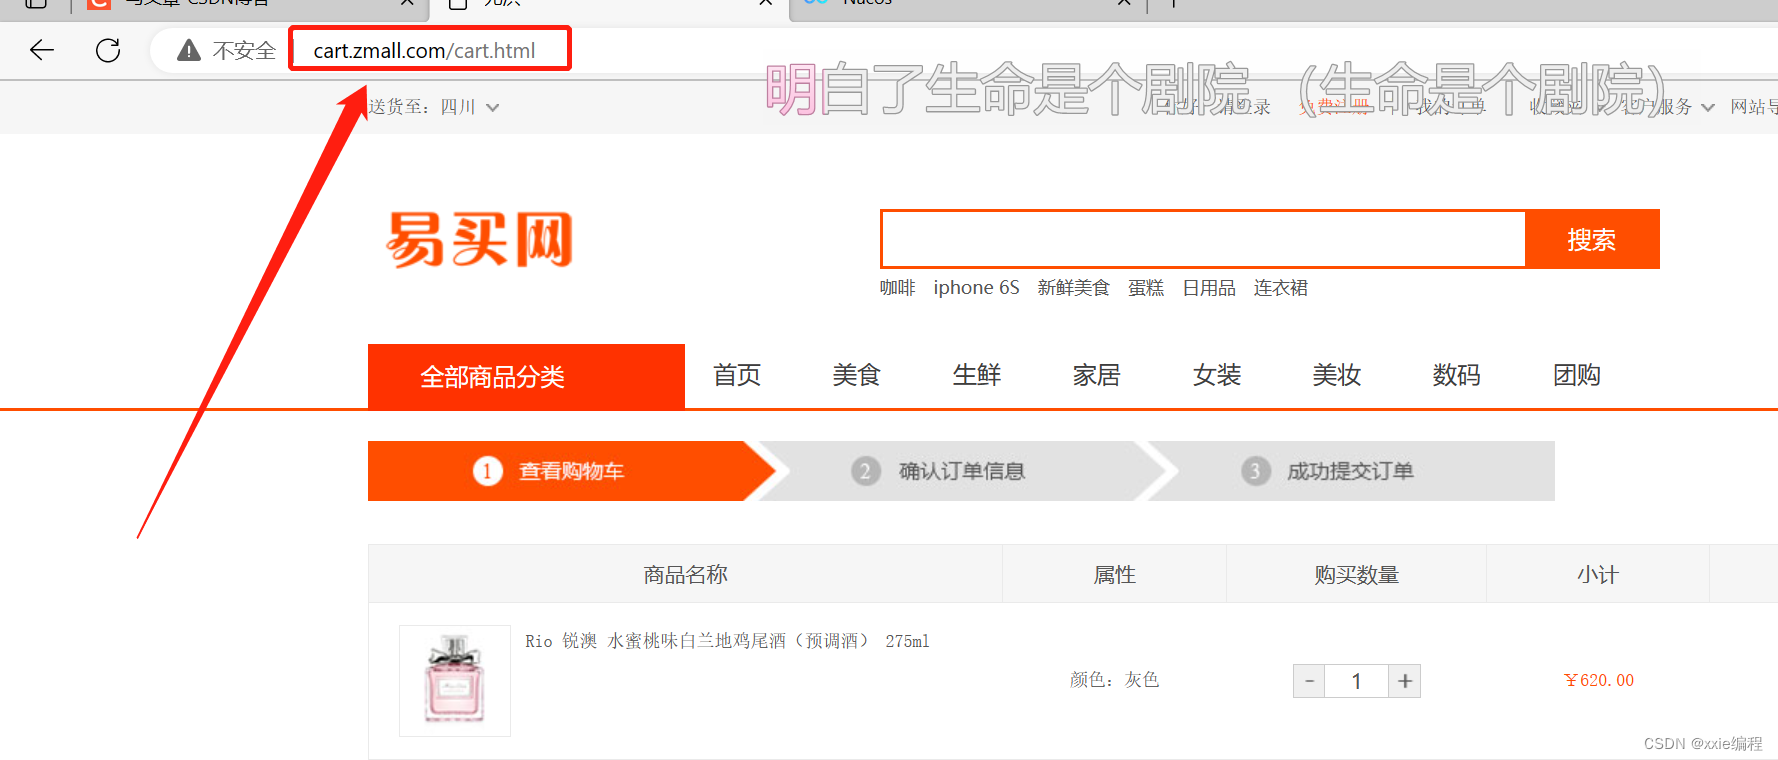Click the 颜色：灰色 attribute text
Screen dimensions: 1778x760
[x=1114, y=680]
